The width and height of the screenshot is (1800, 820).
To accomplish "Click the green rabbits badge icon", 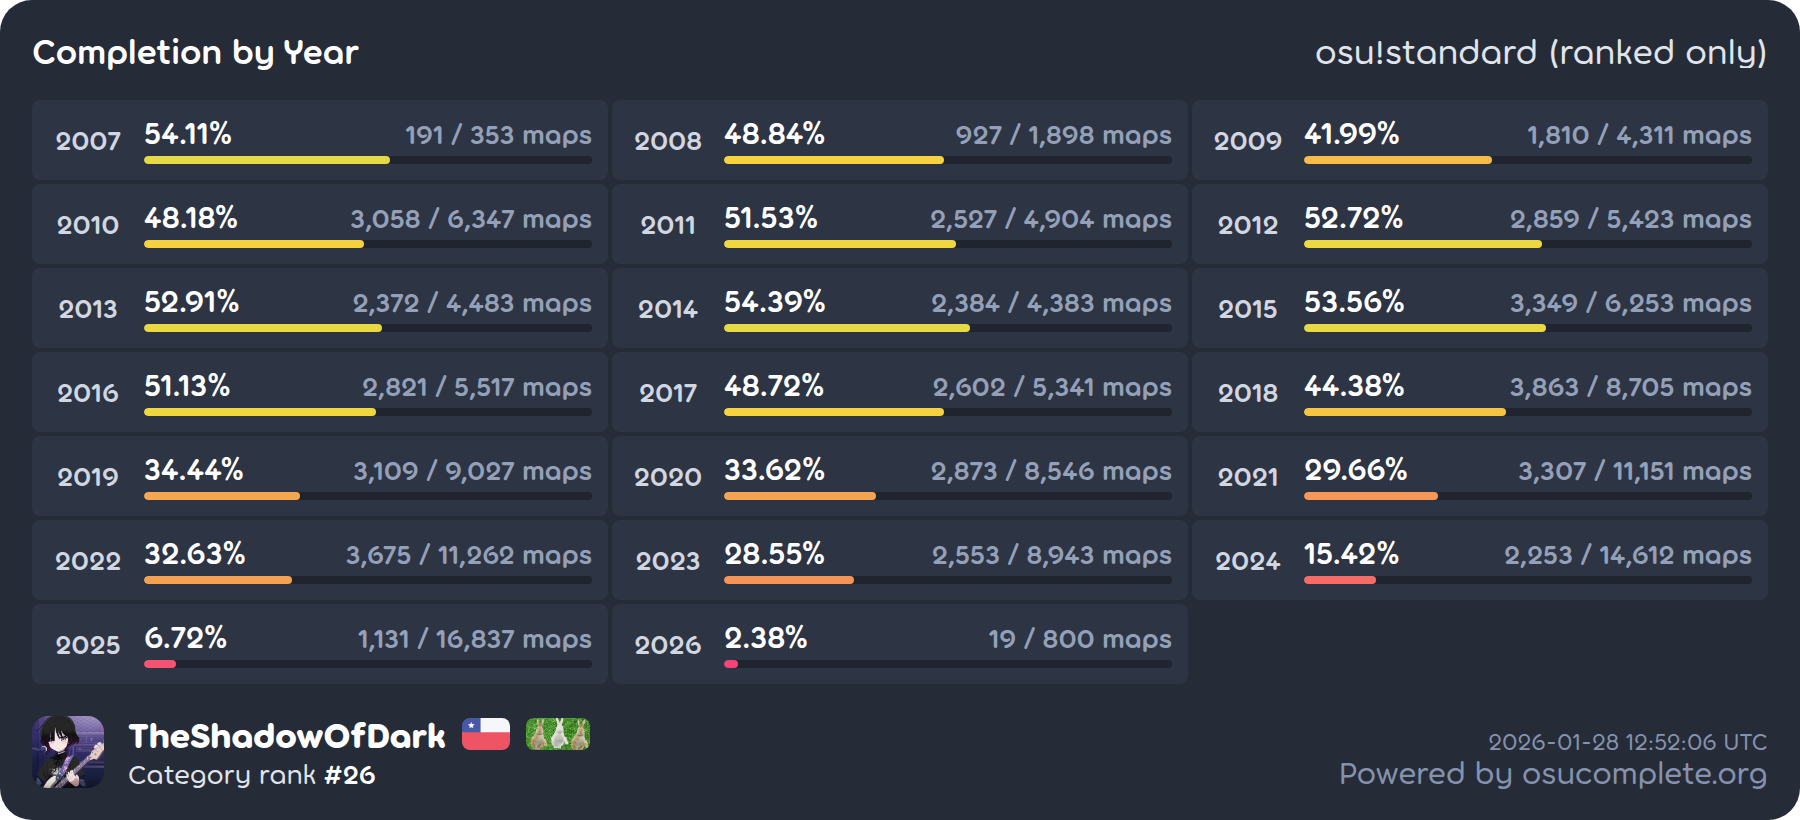I will [x=557, y=734].
